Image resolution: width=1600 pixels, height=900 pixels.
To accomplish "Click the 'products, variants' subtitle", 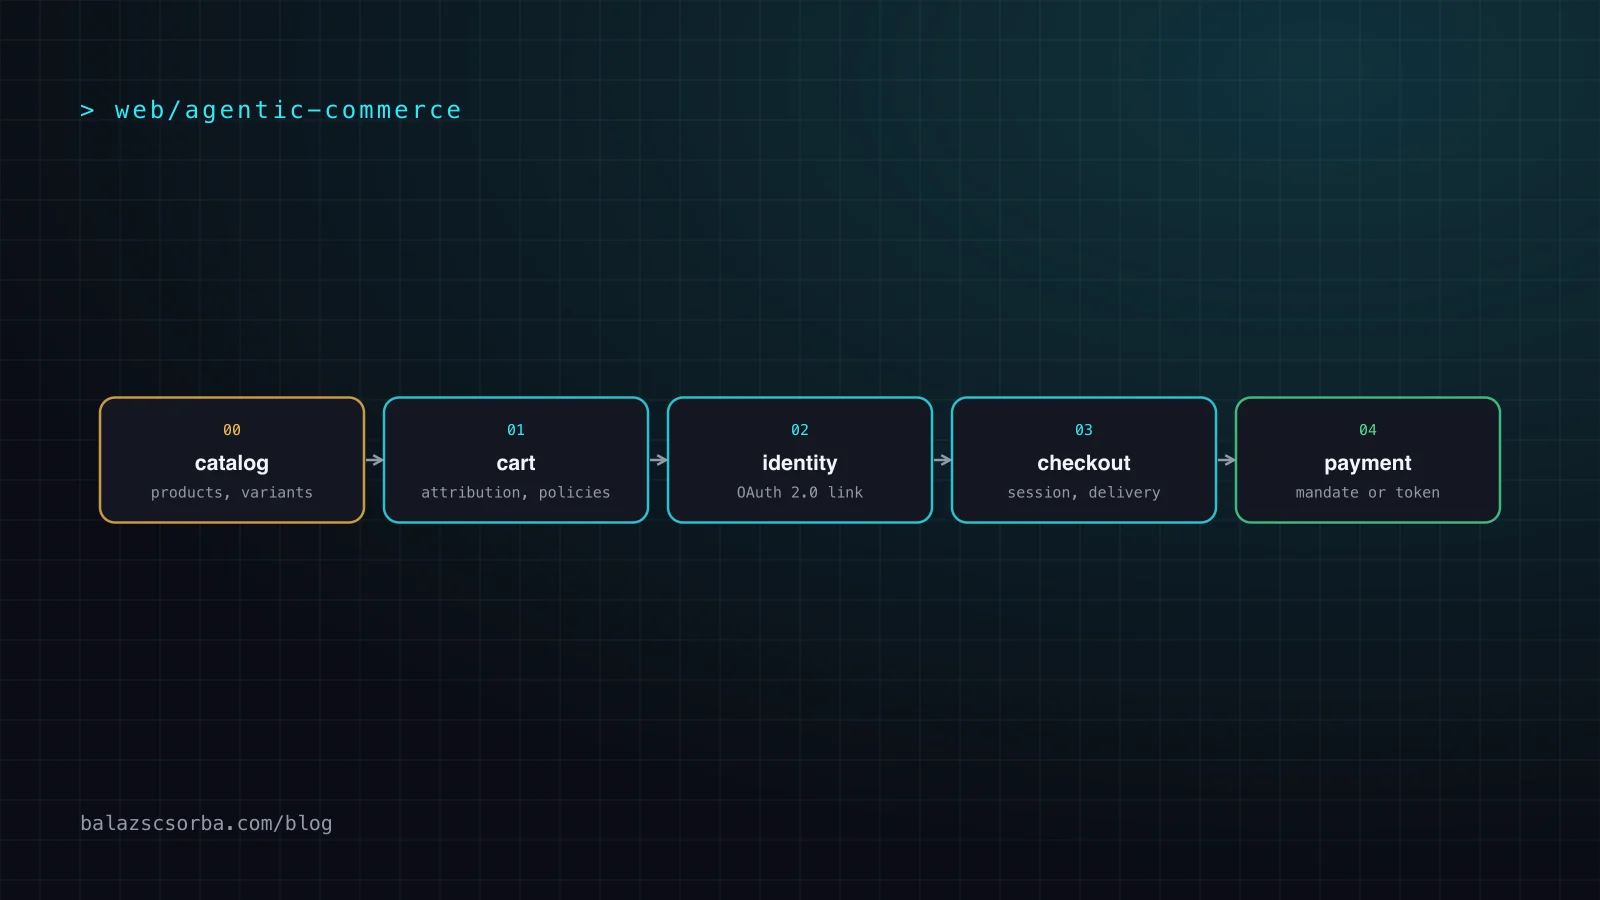I will point(232,492).
